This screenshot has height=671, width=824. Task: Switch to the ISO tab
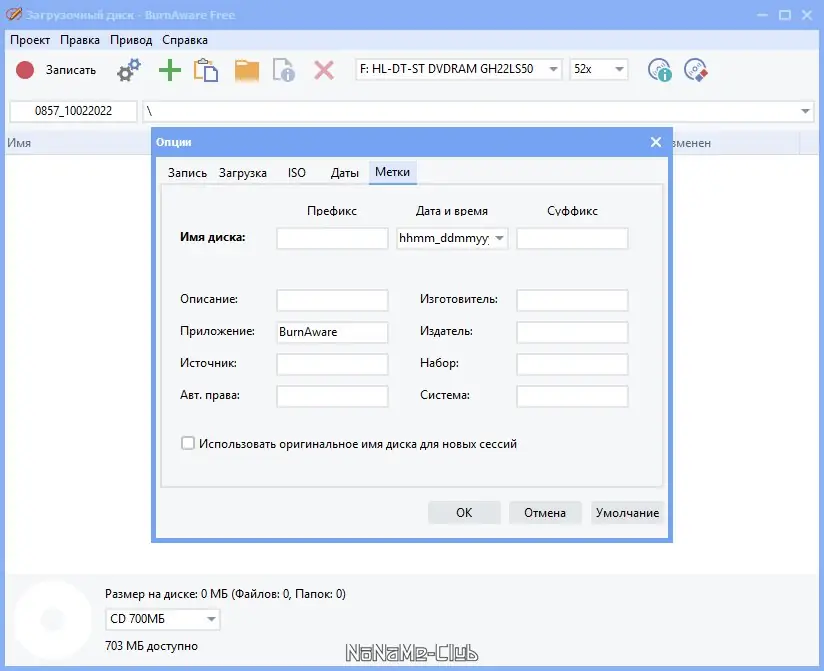coord(296,173)
